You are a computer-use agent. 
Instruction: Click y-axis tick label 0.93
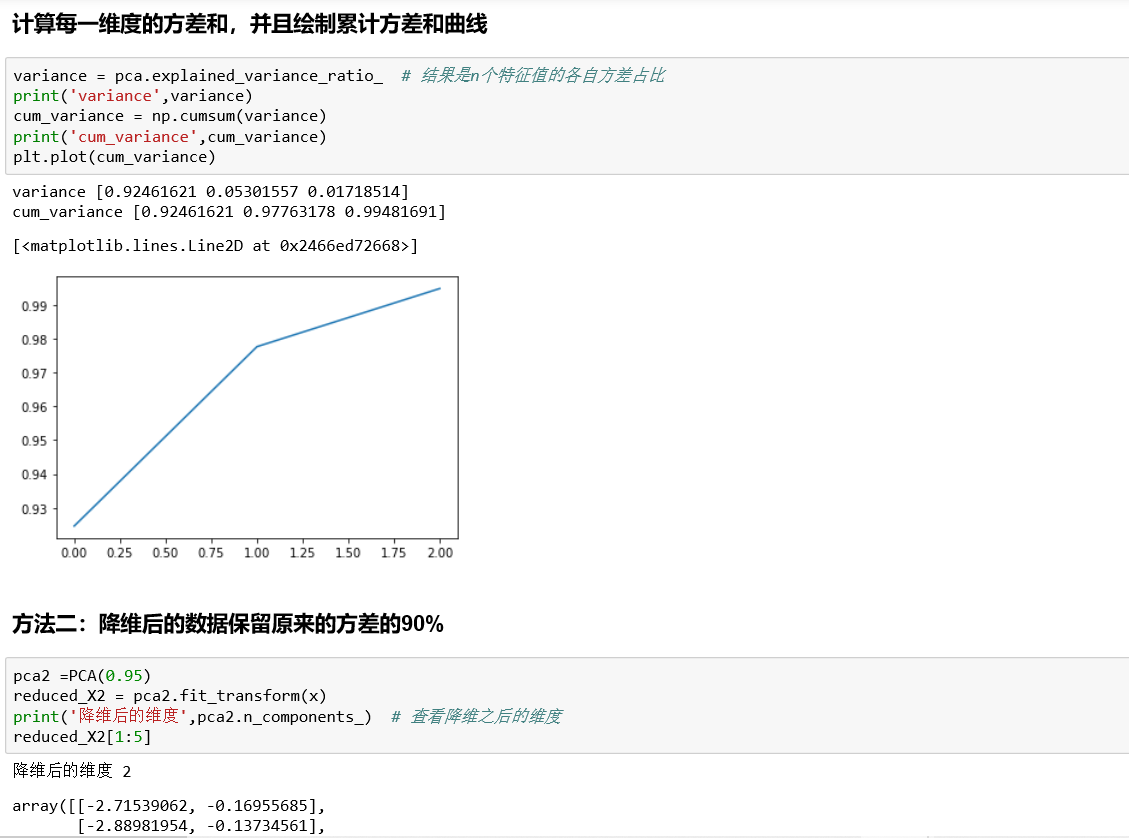pos(34,509)
